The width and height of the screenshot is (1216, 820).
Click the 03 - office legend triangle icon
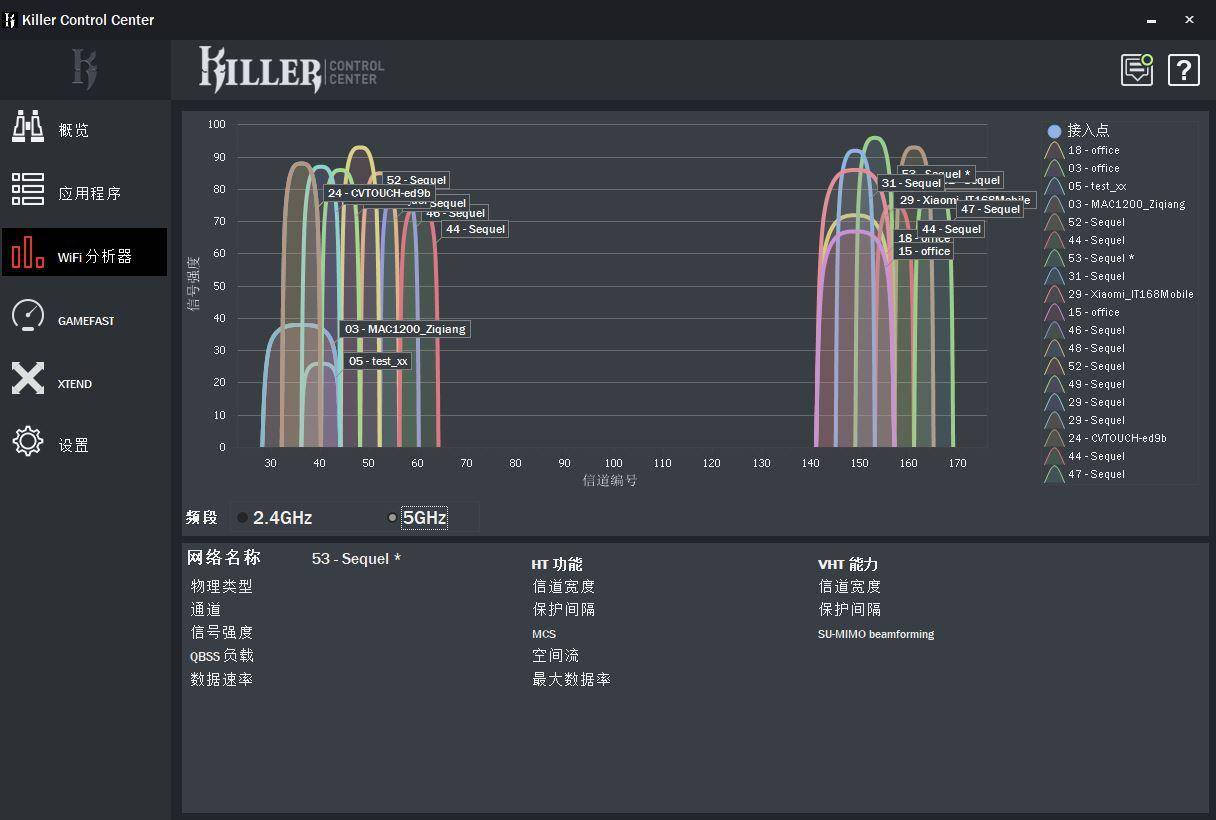pyautogui.click(x=1054, y=168)
